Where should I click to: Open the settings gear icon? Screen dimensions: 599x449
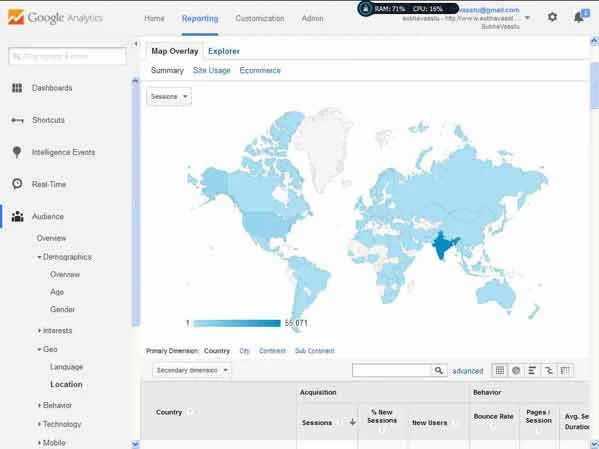coord(552,17)
